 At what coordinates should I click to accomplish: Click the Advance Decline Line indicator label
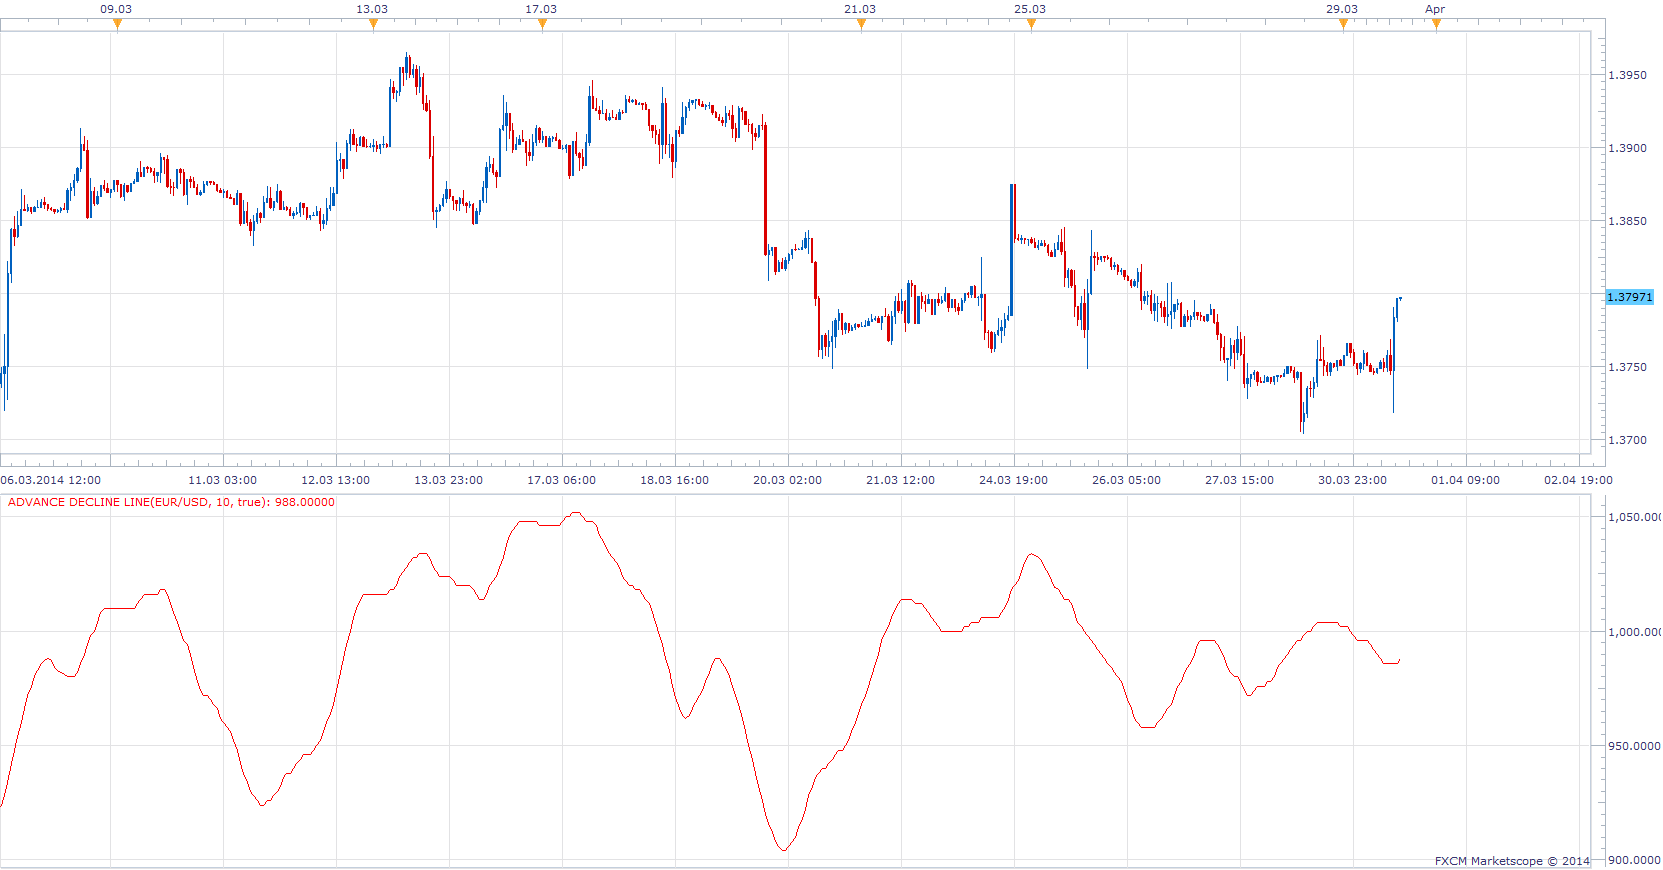coord(171,502)
